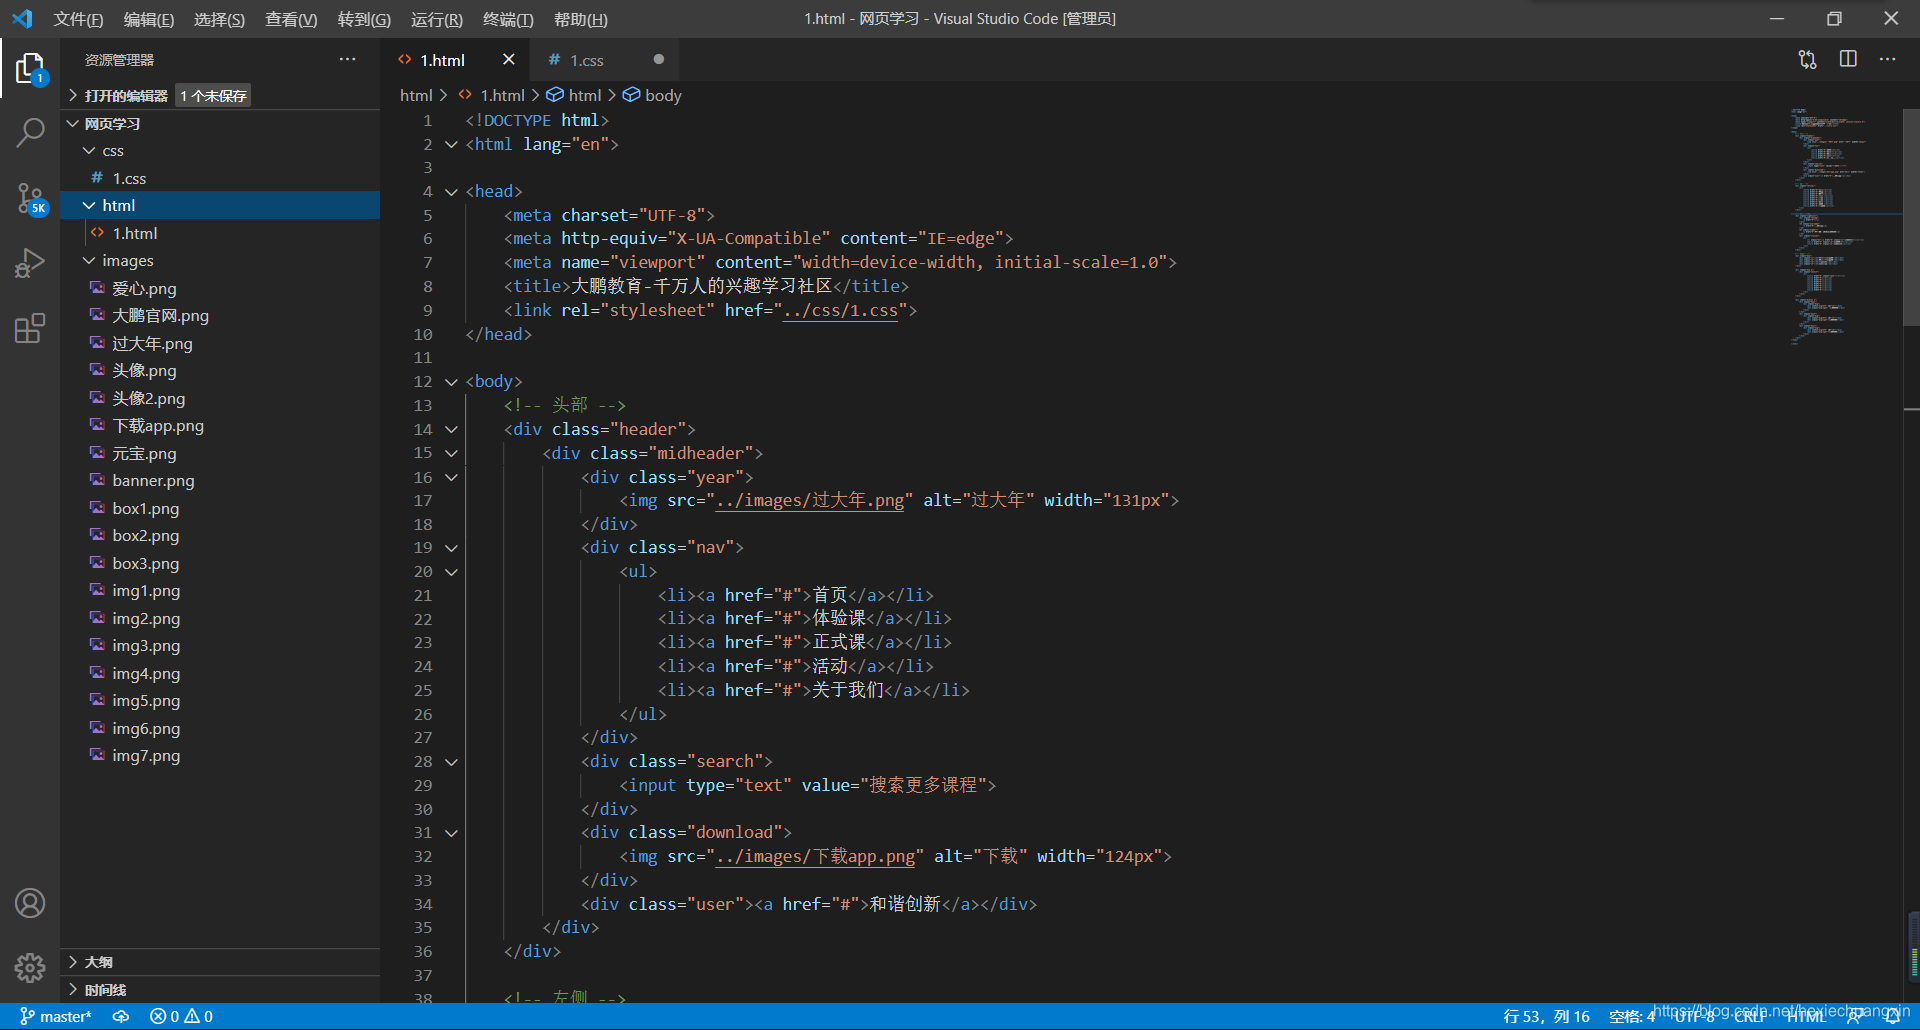Expand the 打开的编辑器 section
Screen dimensions: 1920x1030
pyautogui.click(x=125, y=95)
